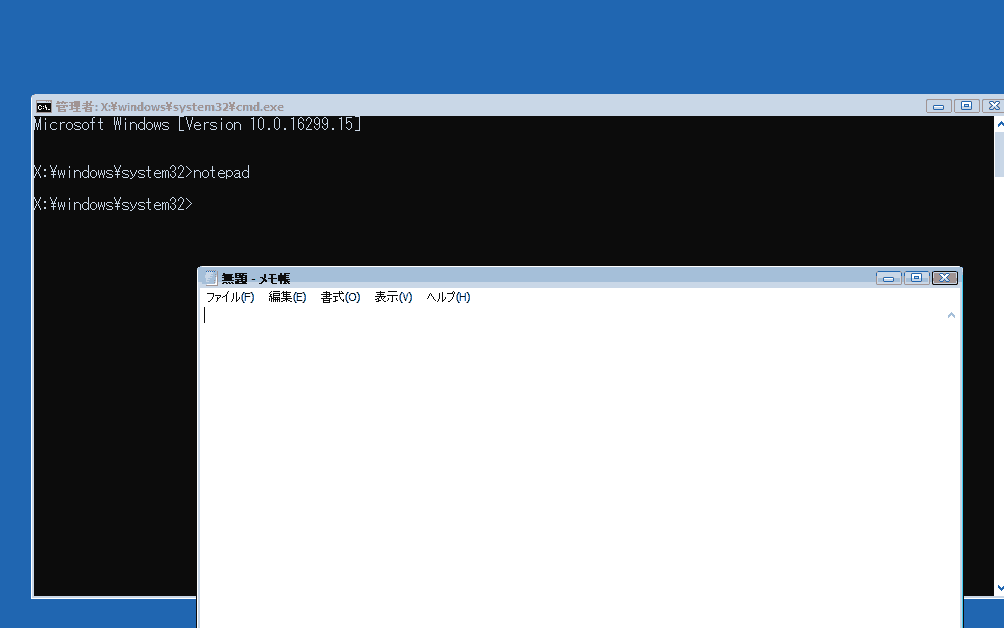Click the last X:¥windows¥system32> prompt line
Screen dimensions: 1004x628
pyautogui.click(x=113, y=204)
